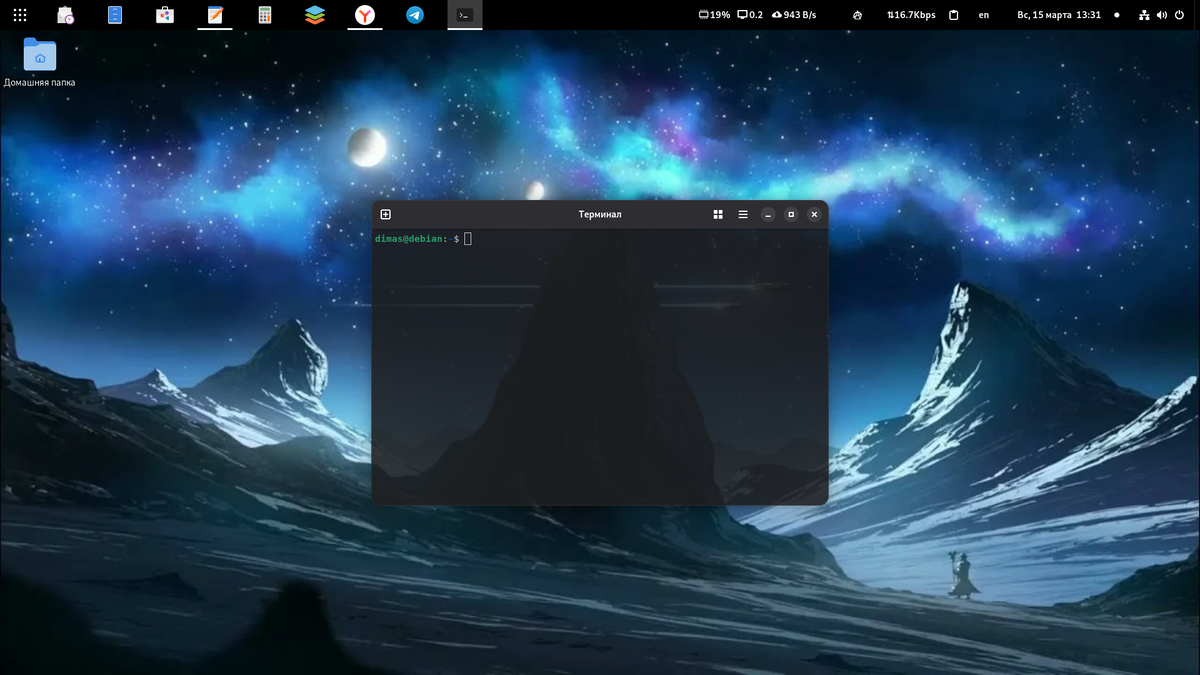Image resolution: width=1200 pixels, height=675 pixels.
Task: Click the CPU load 0.2 indicator
Action: pyautogui.click(x=750, y=15)
